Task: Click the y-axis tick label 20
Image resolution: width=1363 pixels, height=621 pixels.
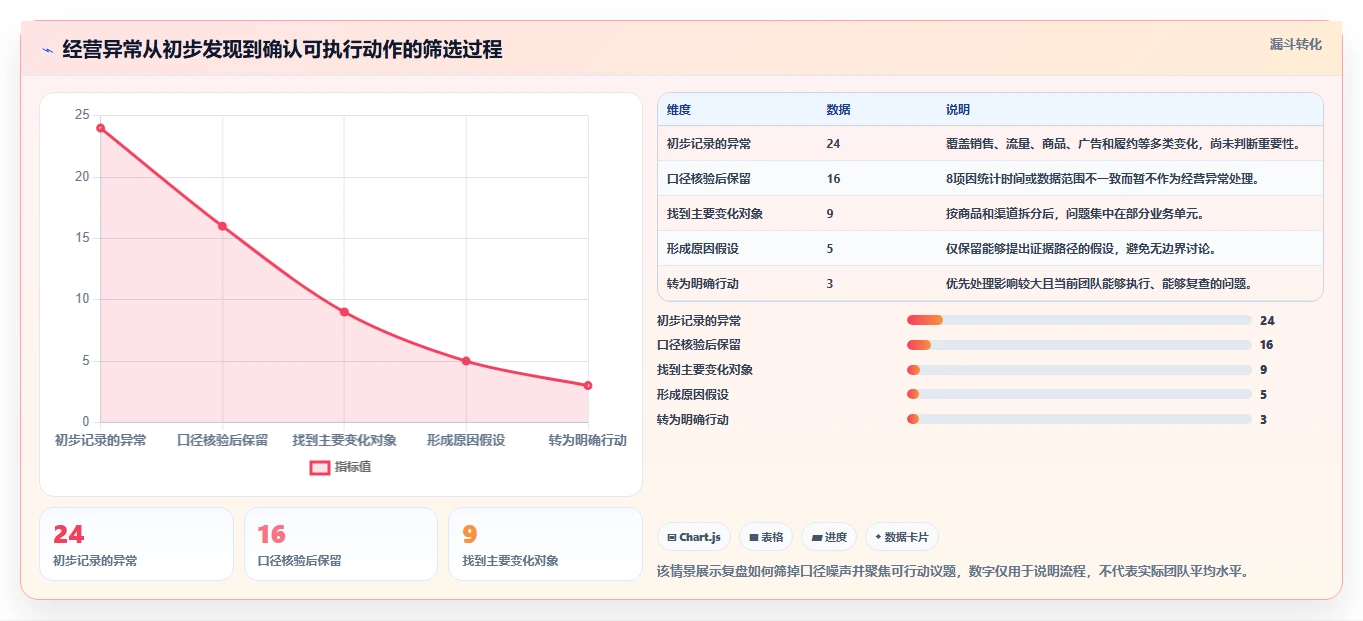Action: 82,177
